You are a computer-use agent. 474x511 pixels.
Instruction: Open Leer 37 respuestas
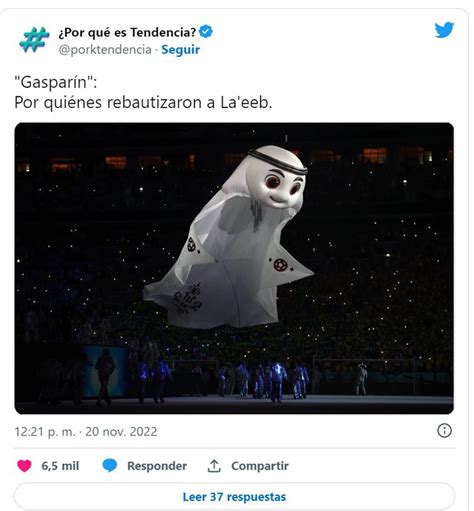pos(234,497)
